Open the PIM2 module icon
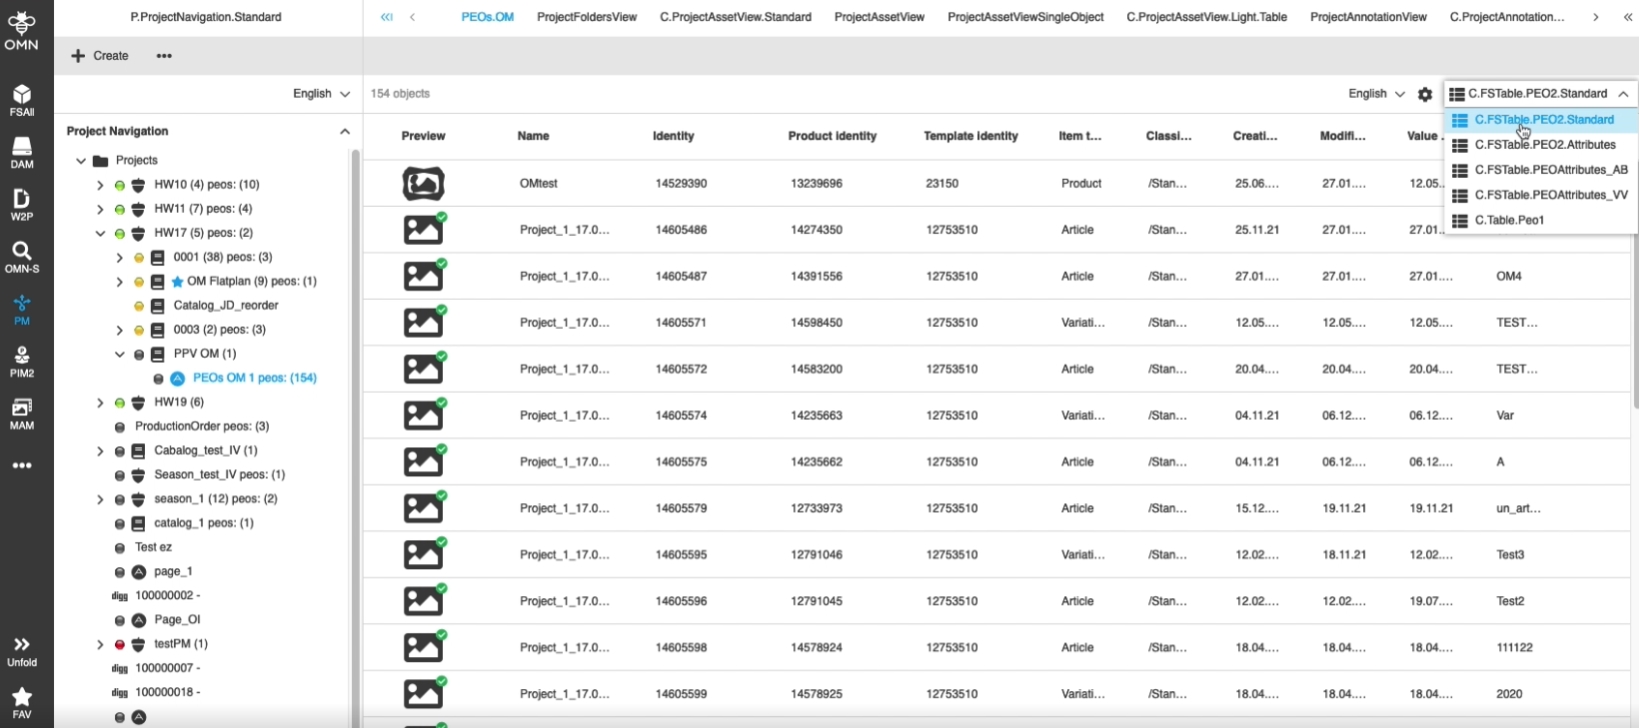Screen dimensions: 1639x728 [22, 361]
